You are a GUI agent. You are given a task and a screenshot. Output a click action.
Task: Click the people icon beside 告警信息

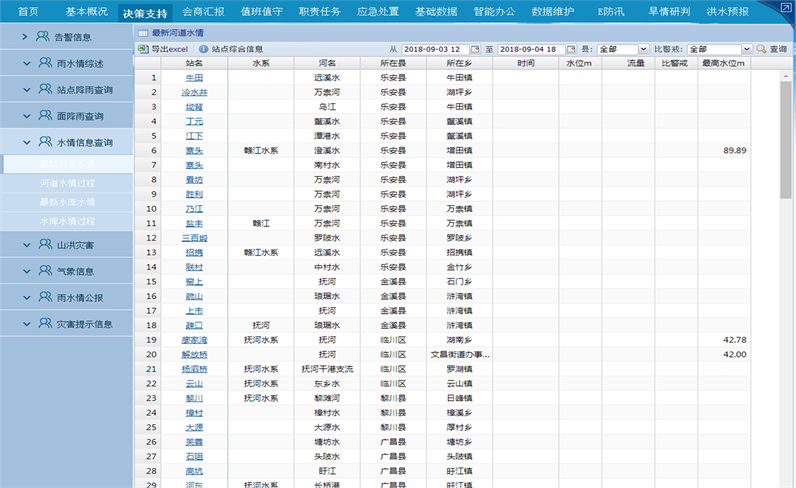(43, 37)
